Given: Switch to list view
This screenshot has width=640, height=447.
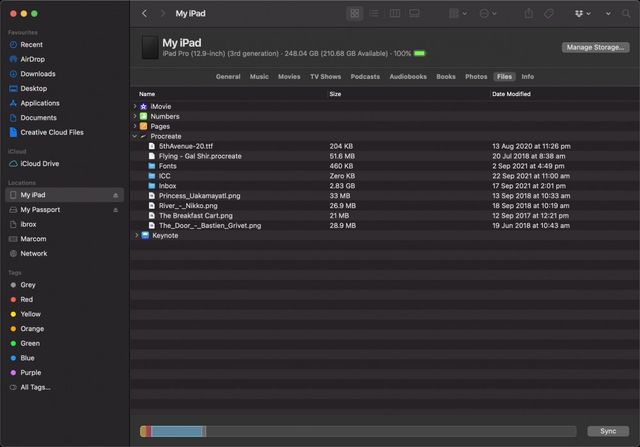Looking at the screenshot, I should 374,13.
